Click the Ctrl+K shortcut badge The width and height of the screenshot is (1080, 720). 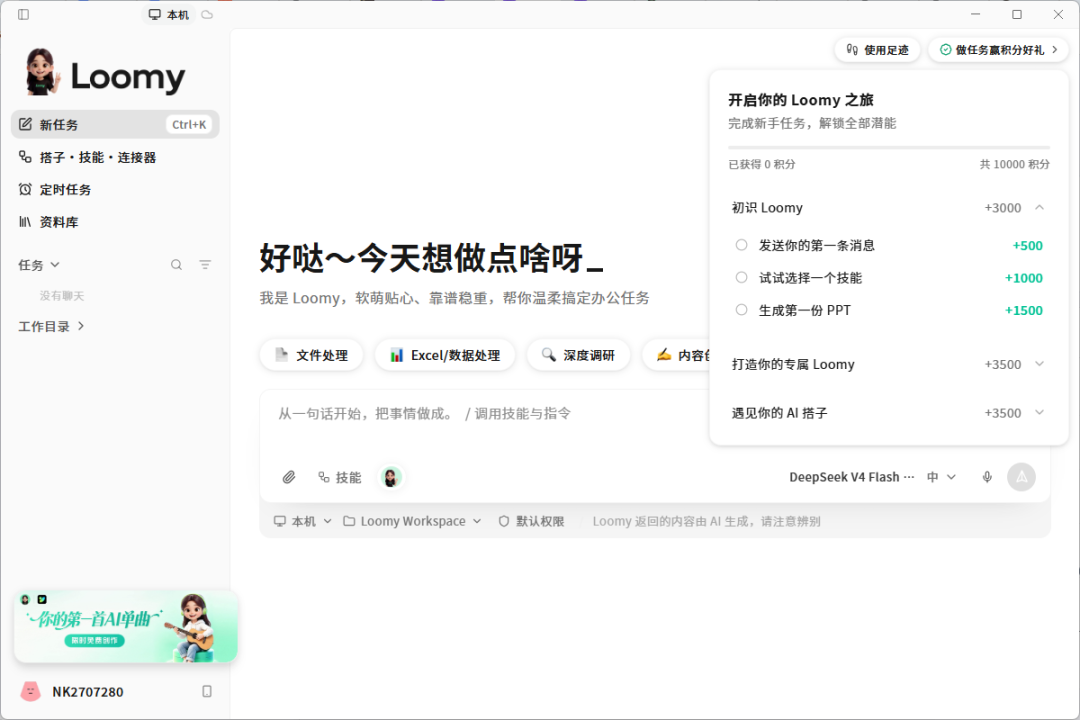click(x=189, y=125)
